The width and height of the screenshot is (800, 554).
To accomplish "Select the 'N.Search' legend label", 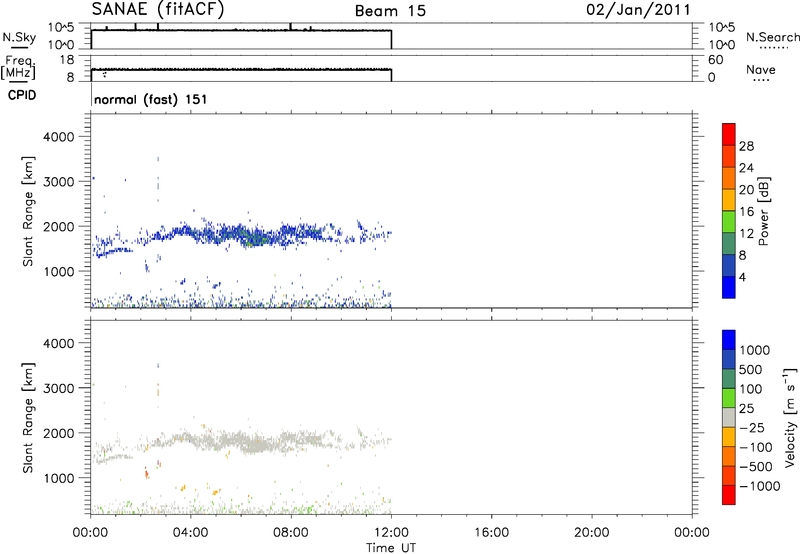I will tap(772, 37).
